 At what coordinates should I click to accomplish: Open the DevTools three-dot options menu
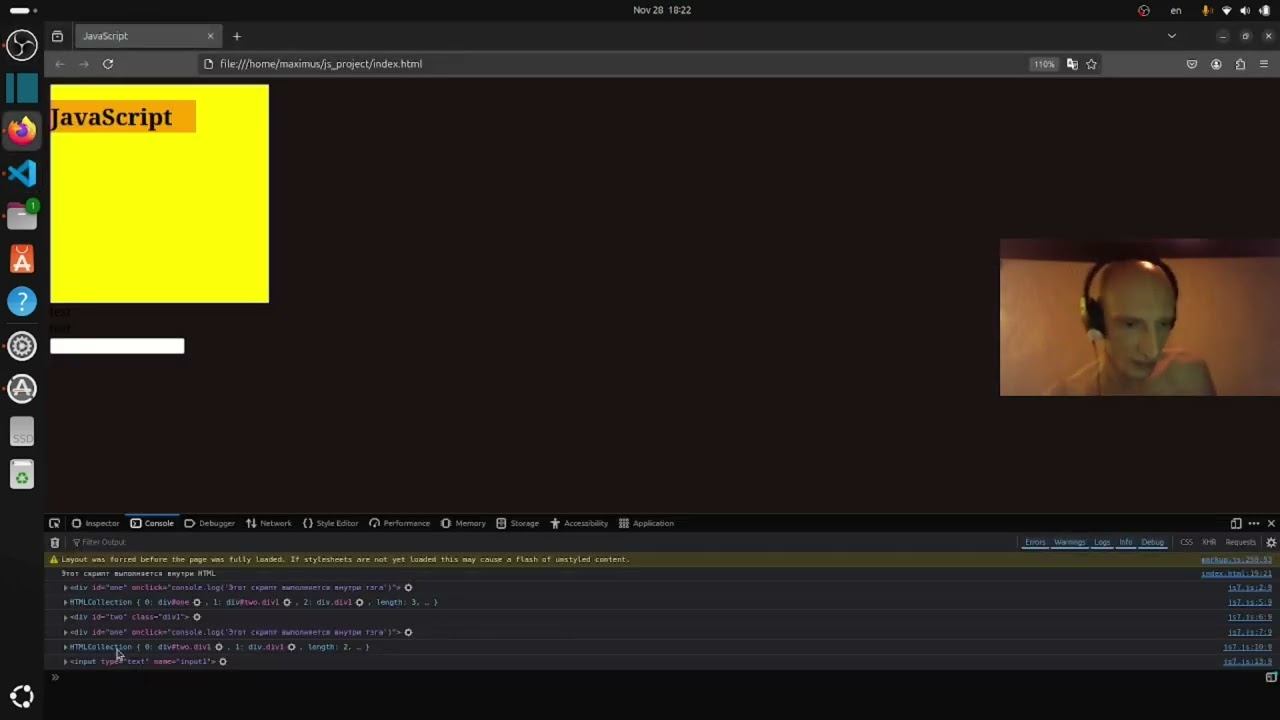coord(1253,523)
